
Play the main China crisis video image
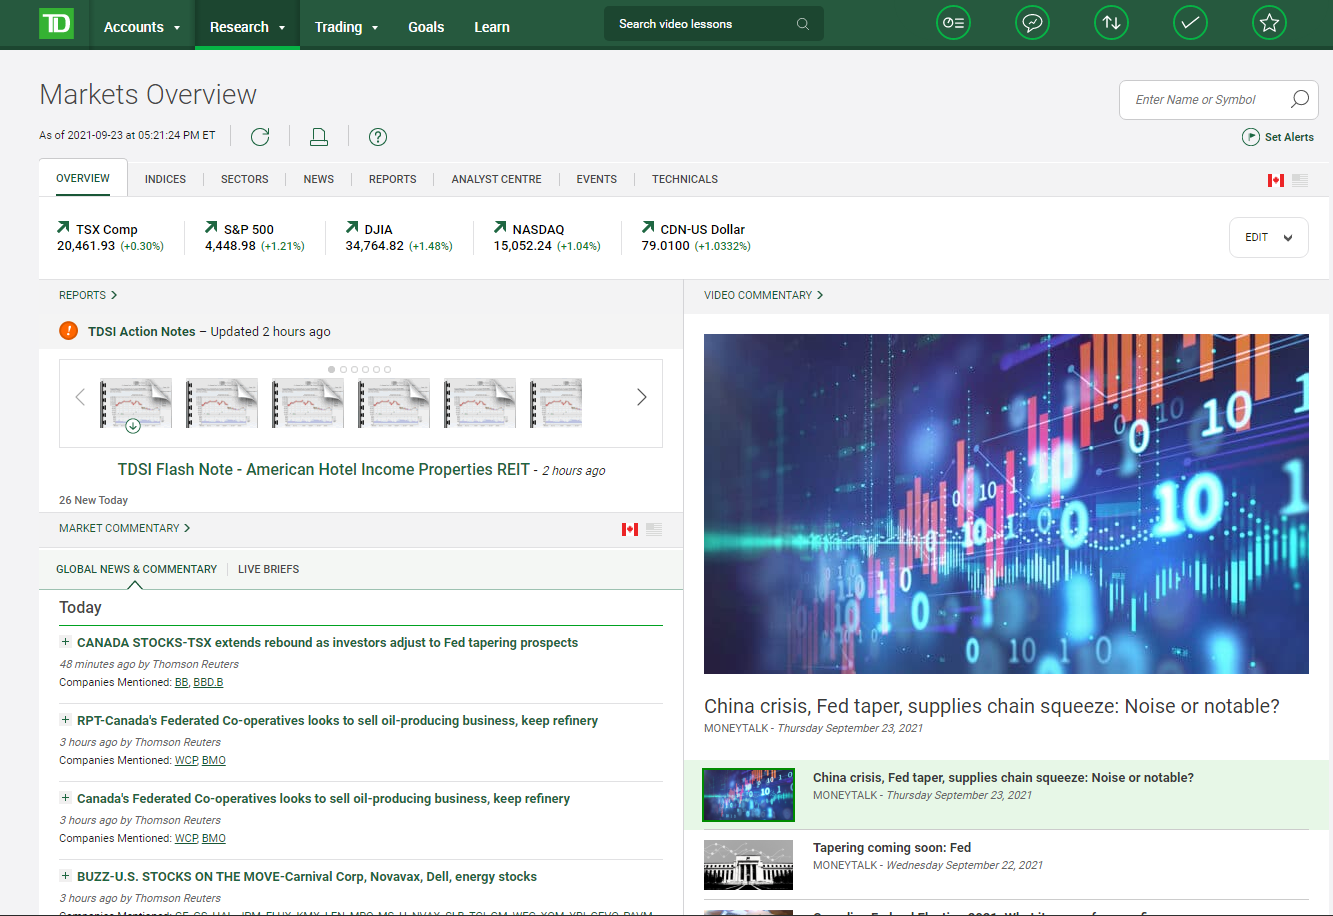tap(1006, 504)
